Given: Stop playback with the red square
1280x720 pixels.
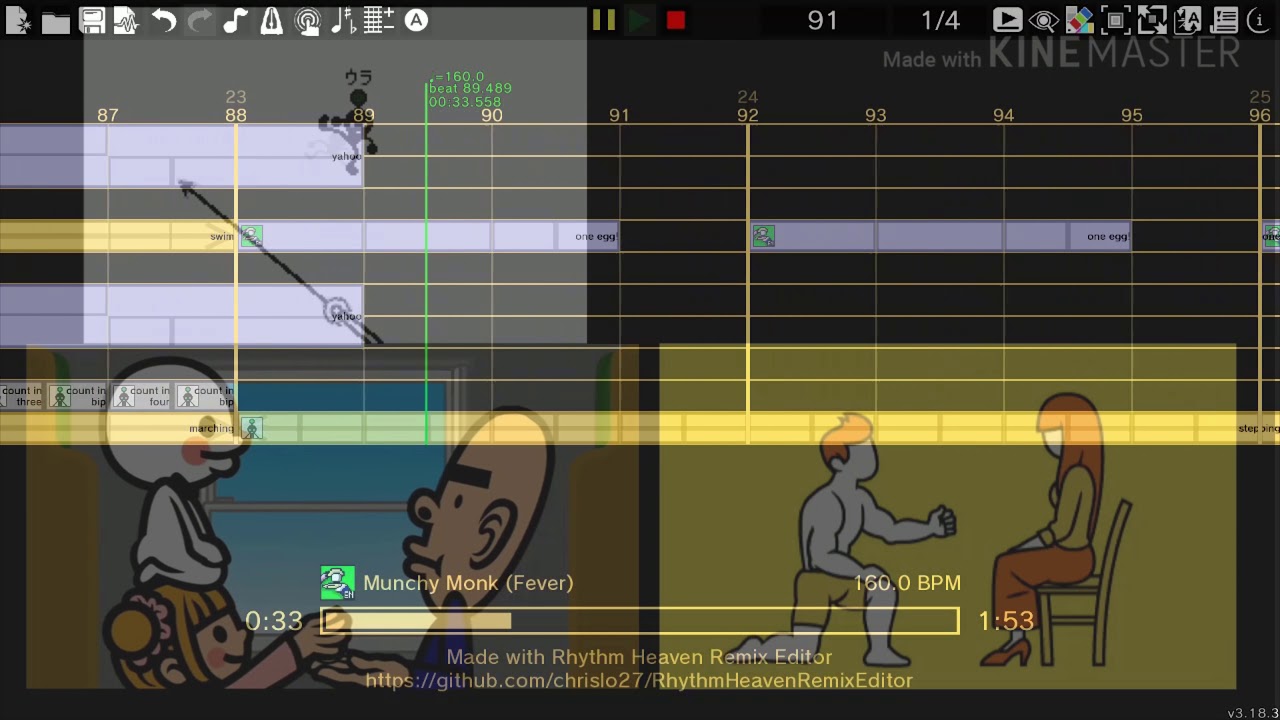Looking at the screenshot, I should click(x=676, y=20).
